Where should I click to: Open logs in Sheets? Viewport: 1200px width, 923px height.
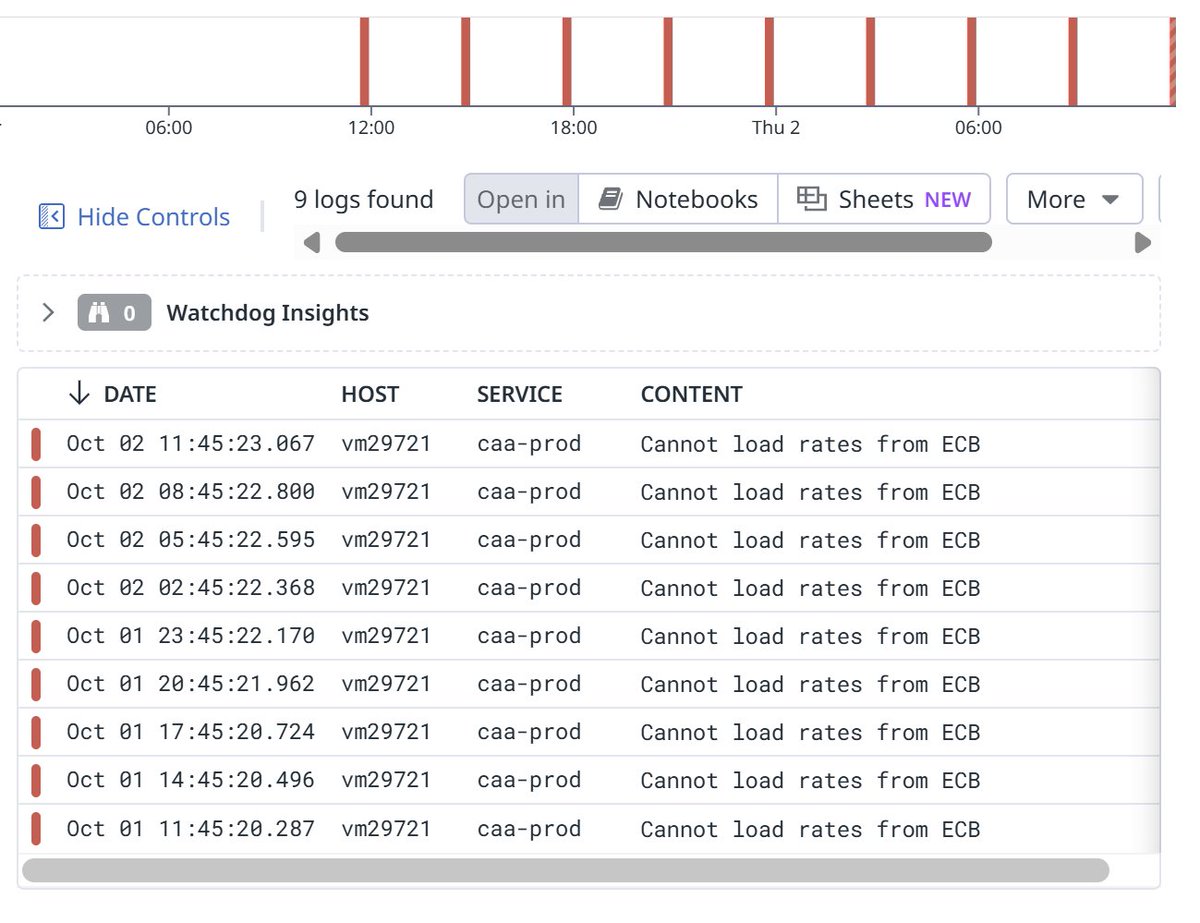(884, 199)
